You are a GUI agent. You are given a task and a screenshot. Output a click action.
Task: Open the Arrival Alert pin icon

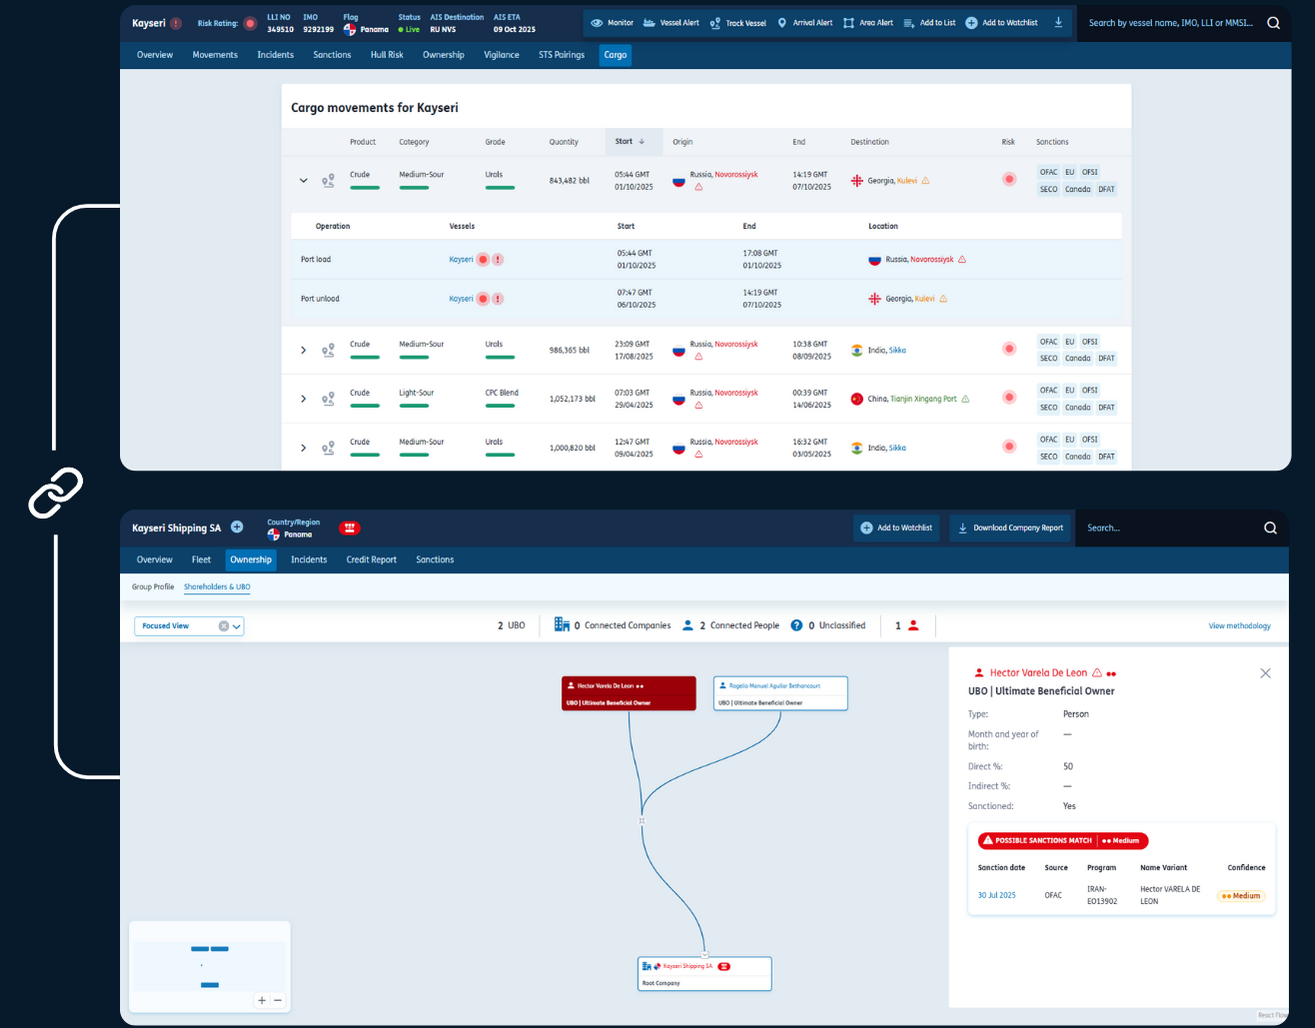782,23
